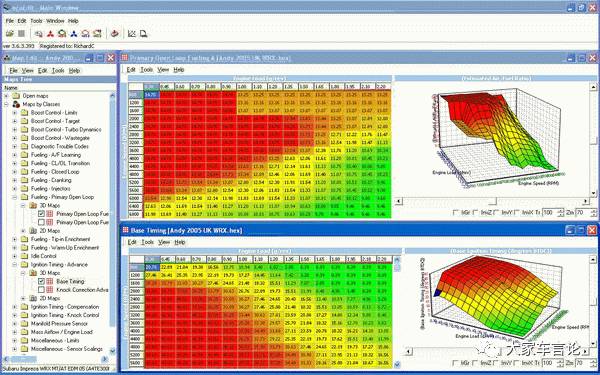This screenshot has width=600, height=375.
Task: Check the Knock Correction Adva checkbox
Action: 41,290
